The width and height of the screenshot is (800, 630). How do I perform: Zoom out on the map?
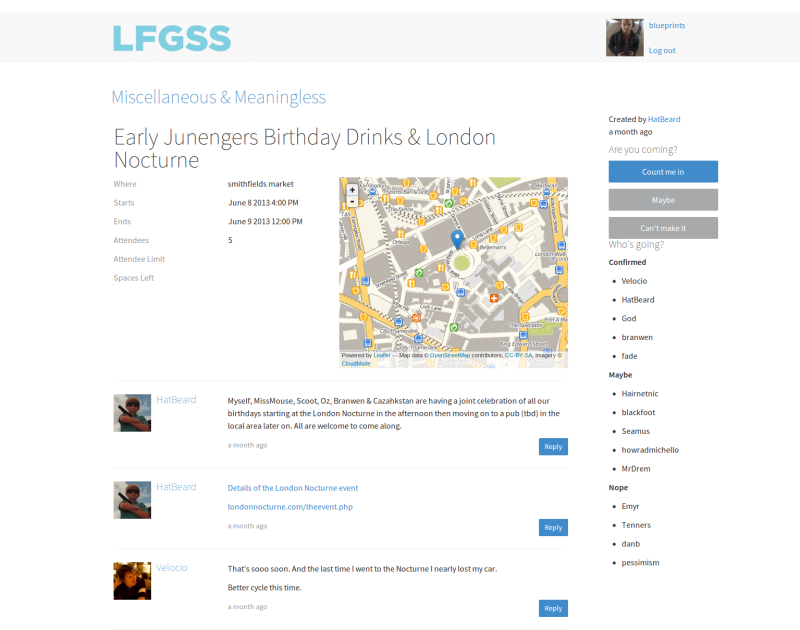point(352,201)
